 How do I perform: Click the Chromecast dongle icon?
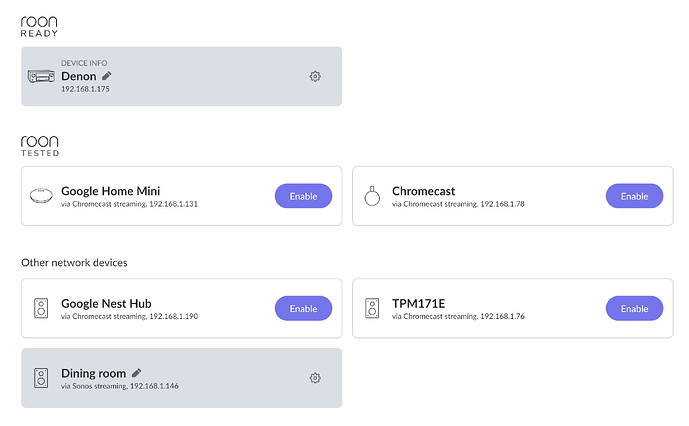coord(372,196)
